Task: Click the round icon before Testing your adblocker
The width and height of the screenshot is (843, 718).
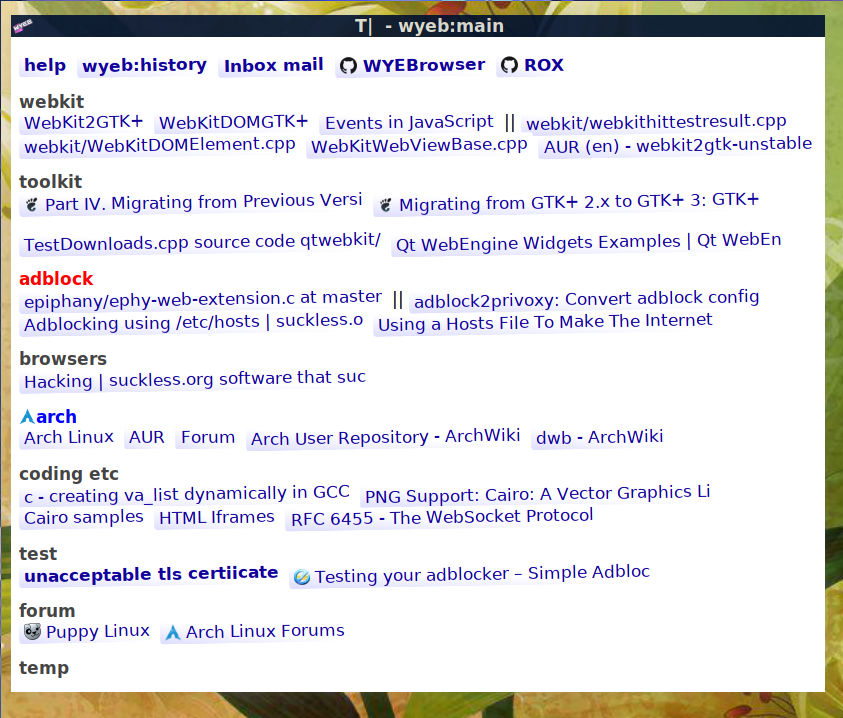Action: click(302, 577)
